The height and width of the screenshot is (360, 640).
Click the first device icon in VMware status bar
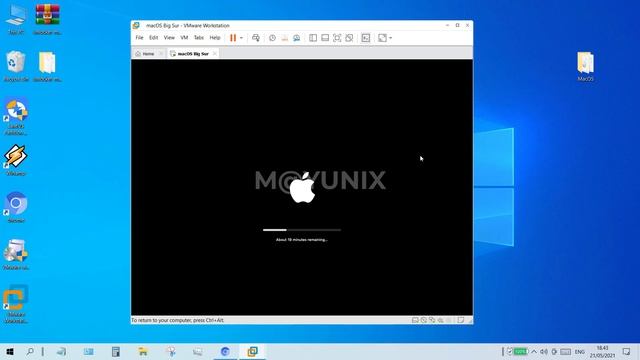pos(415,320)
